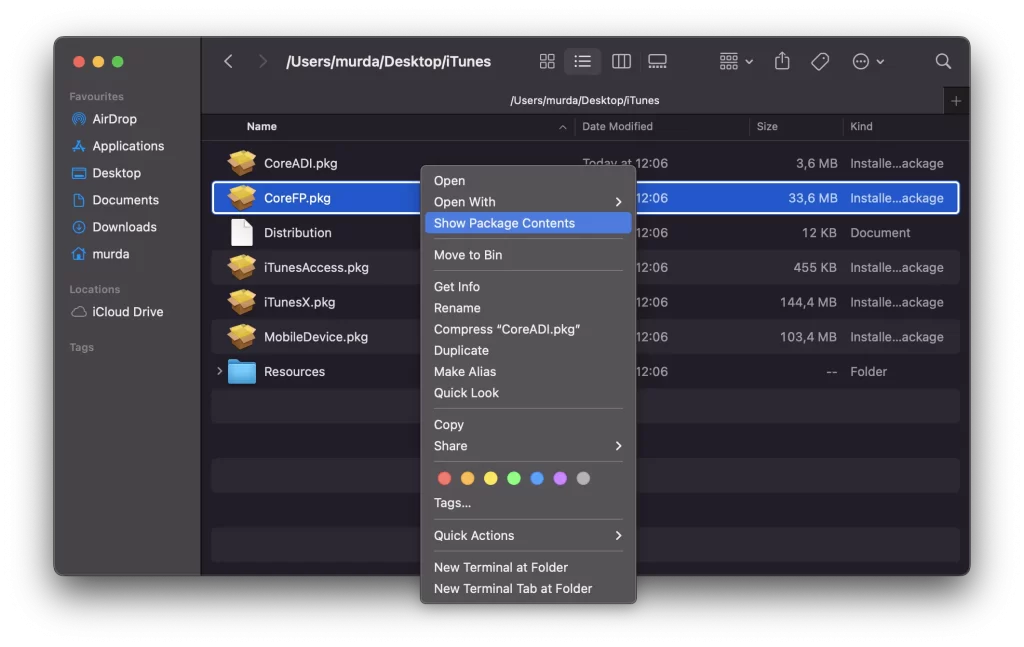
Task: Open the group-by dropdown in toolbar
Action: coord(736,62)
